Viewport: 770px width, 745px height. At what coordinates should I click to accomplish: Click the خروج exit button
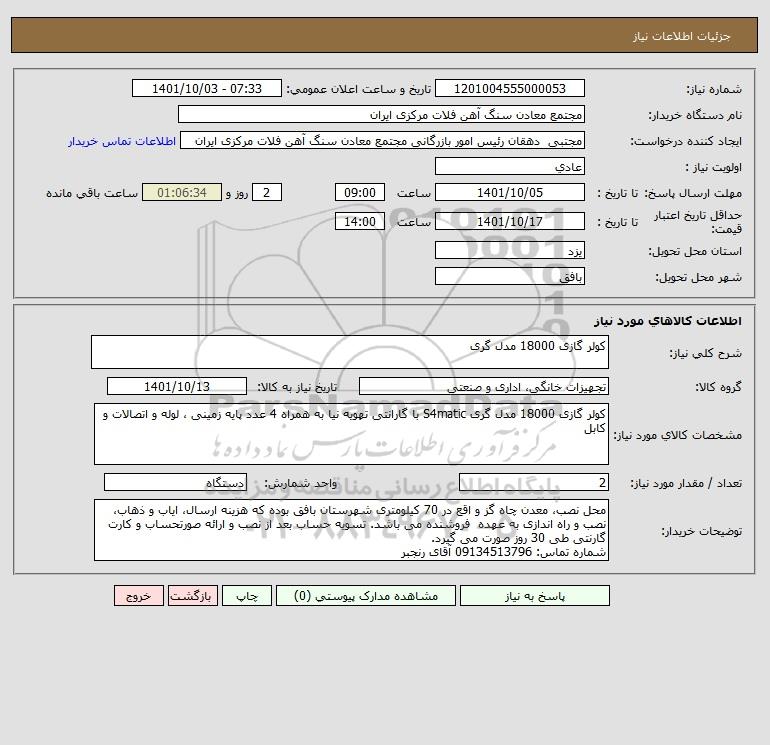coord(138,596)
